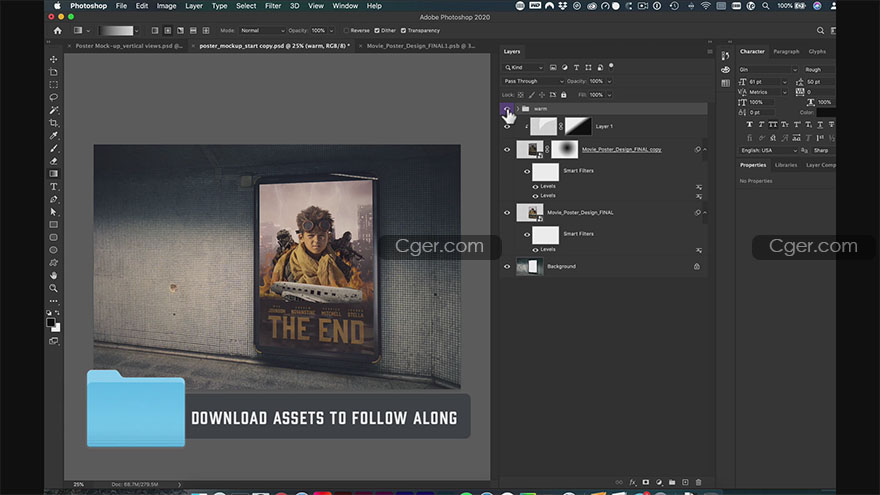880x495 pixels.
Task: Collapse Movie_Poster_Design_FINAL copy smart filters
Action: point(705,150)
